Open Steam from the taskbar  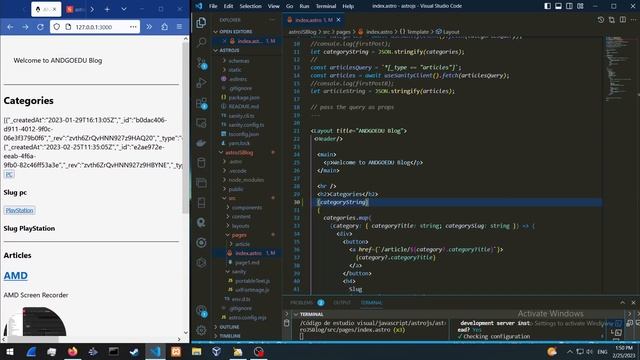click(134, 351)
